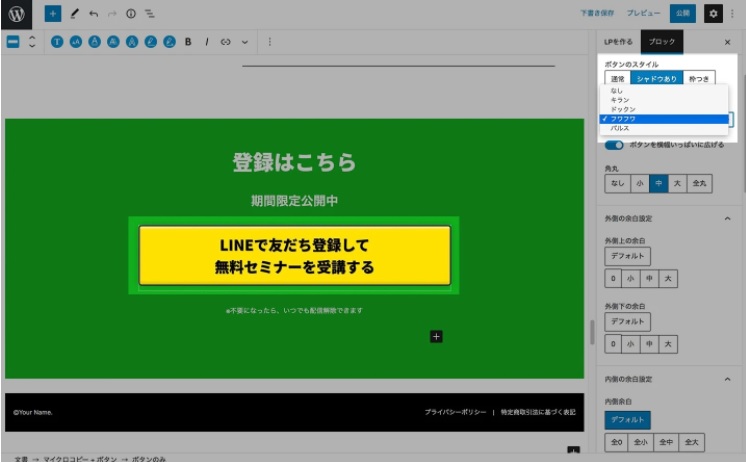Click the second round marker pen icon
This screenshot has width=746, height=462.
click(169, 42)
